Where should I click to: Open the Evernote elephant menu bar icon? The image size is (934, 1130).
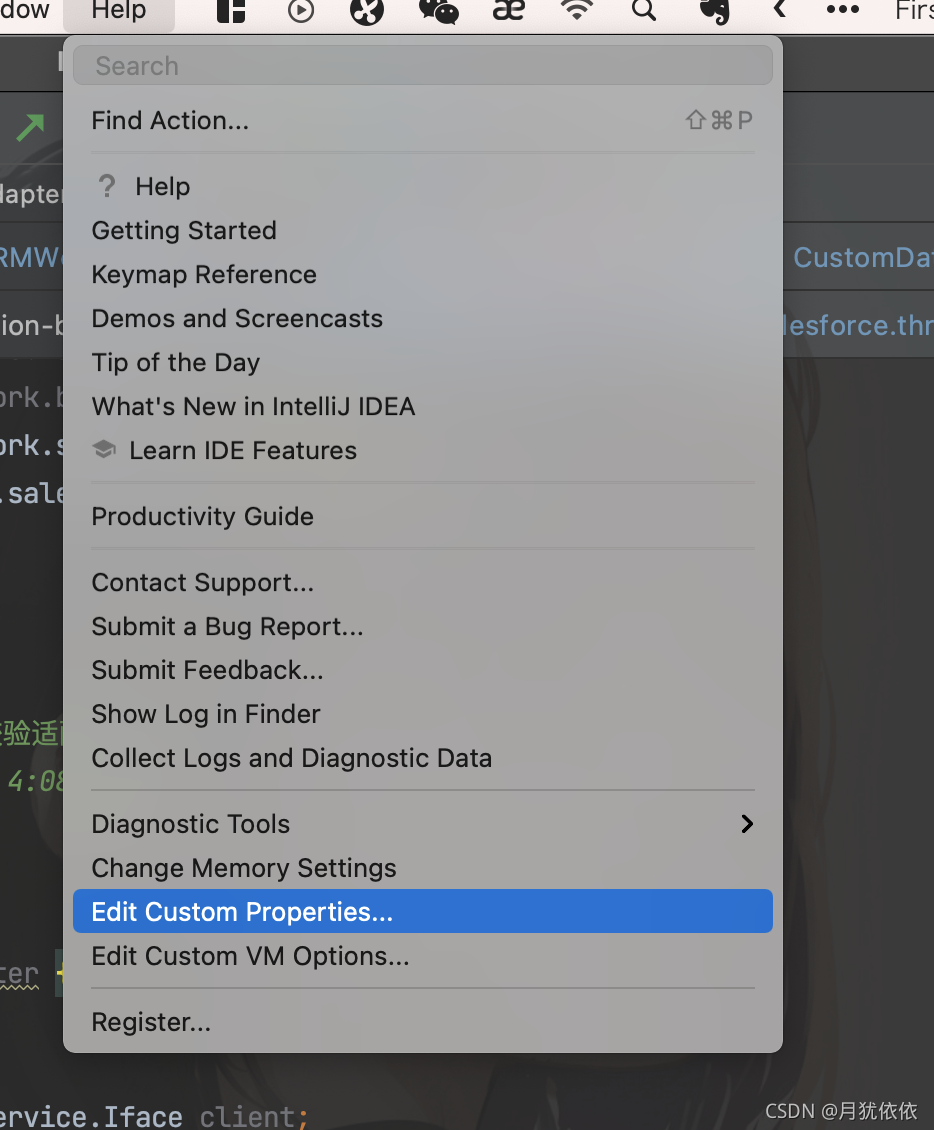(714, 11)
